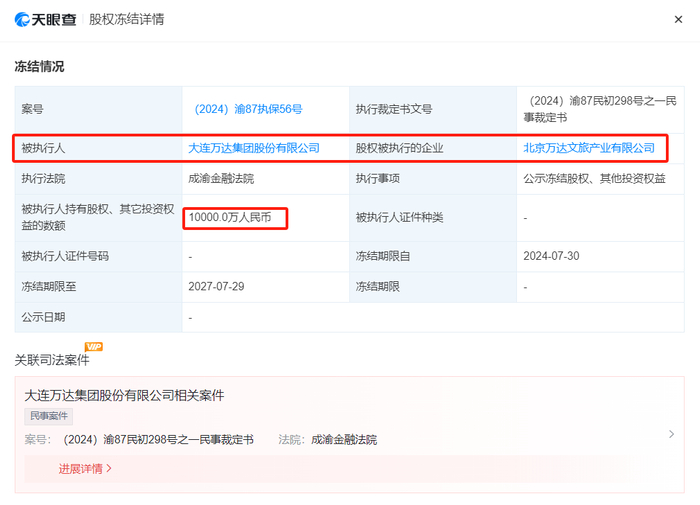Expand related case card right arrow
The width and height of the screenshot is (700, 505).
click(x=671, y=434)
